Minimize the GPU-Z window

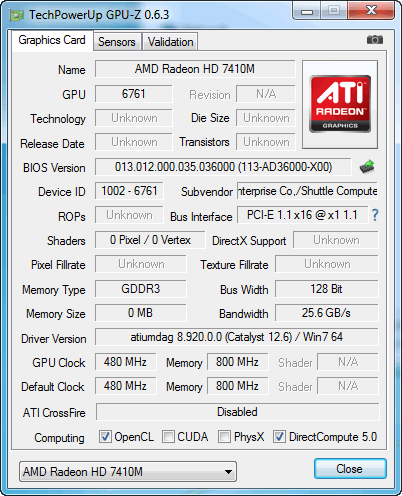307,12
